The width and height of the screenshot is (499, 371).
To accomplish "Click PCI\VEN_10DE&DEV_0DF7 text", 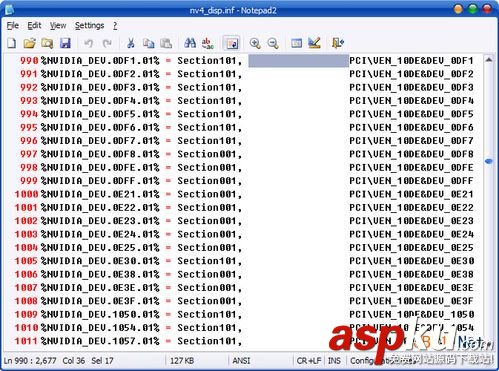I will tap(411, 141).
